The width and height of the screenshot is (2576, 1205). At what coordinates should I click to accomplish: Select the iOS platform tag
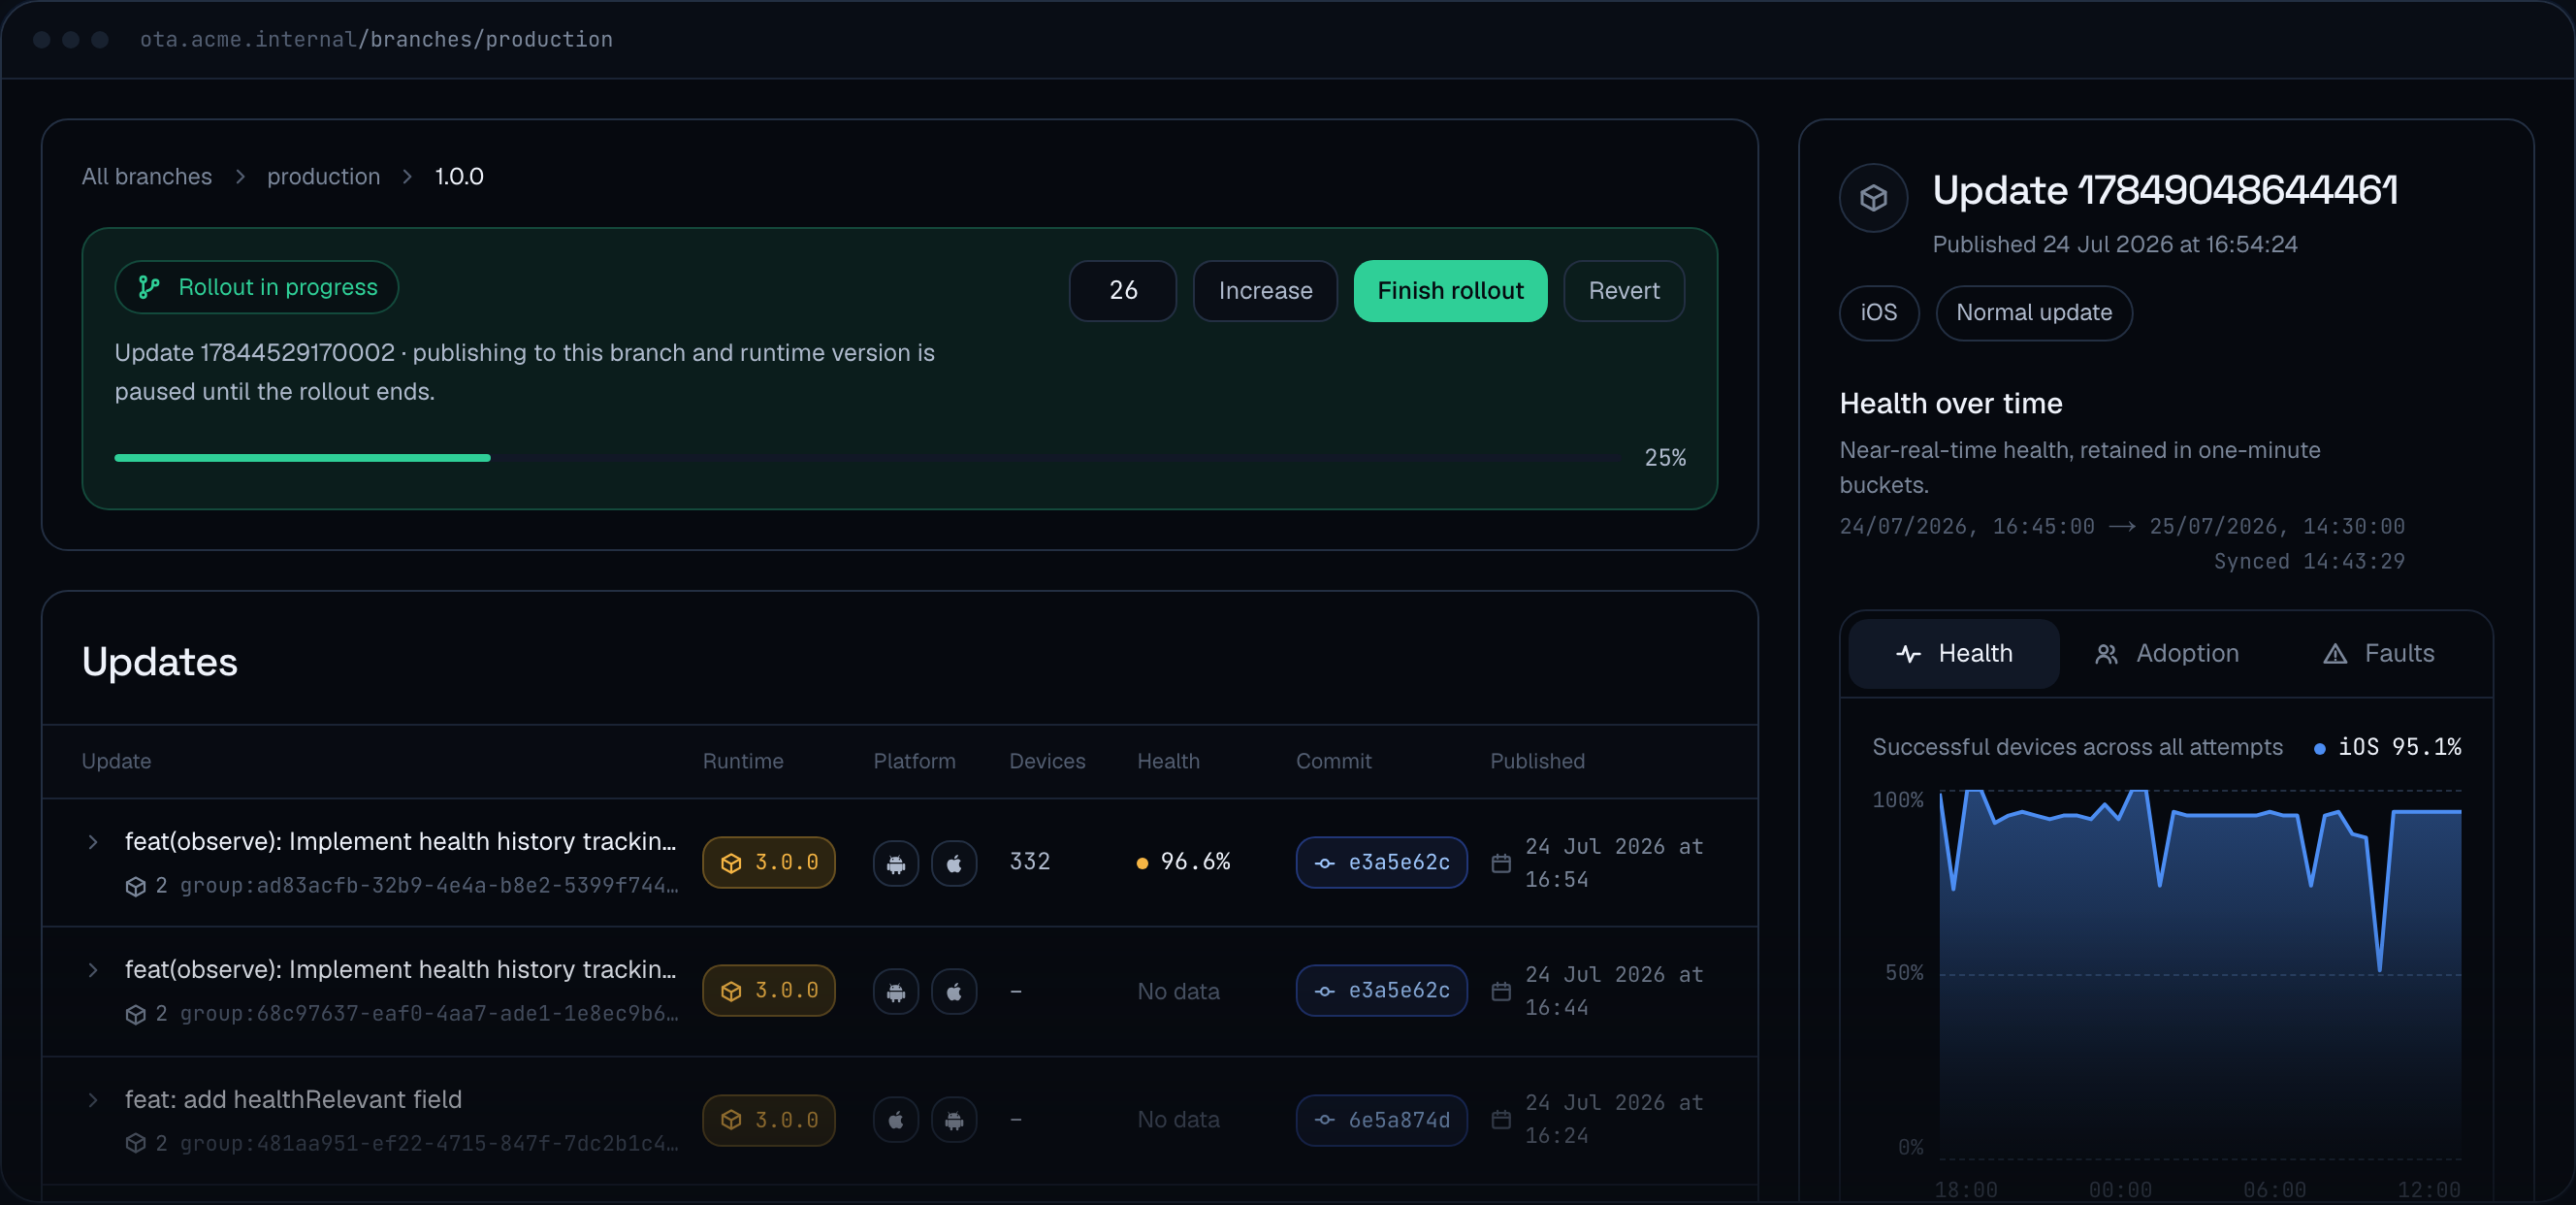1879,313
